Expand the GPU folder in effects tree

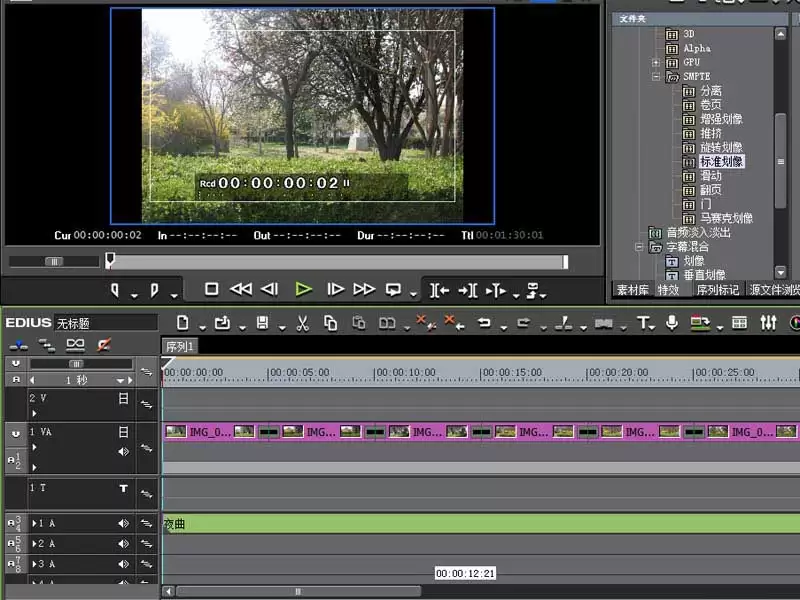tap(656, 63)
